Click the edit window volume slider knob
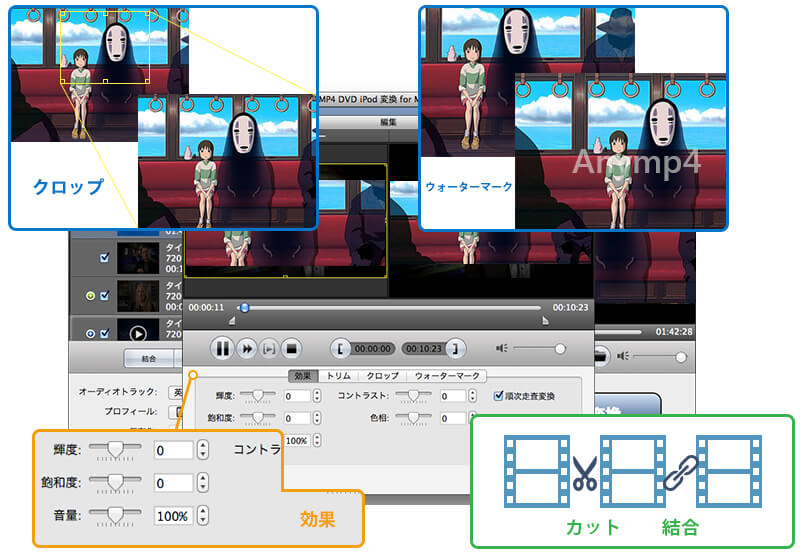 coord(560,349)
